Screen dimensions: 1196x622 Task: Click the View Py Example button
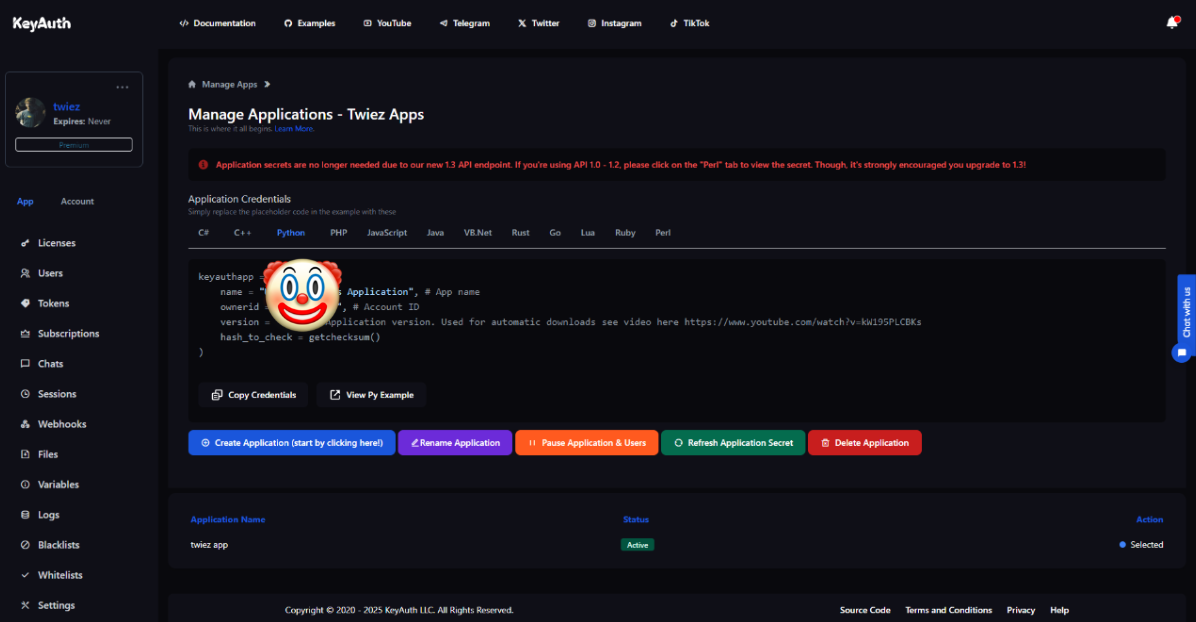(x=371, y=395)
